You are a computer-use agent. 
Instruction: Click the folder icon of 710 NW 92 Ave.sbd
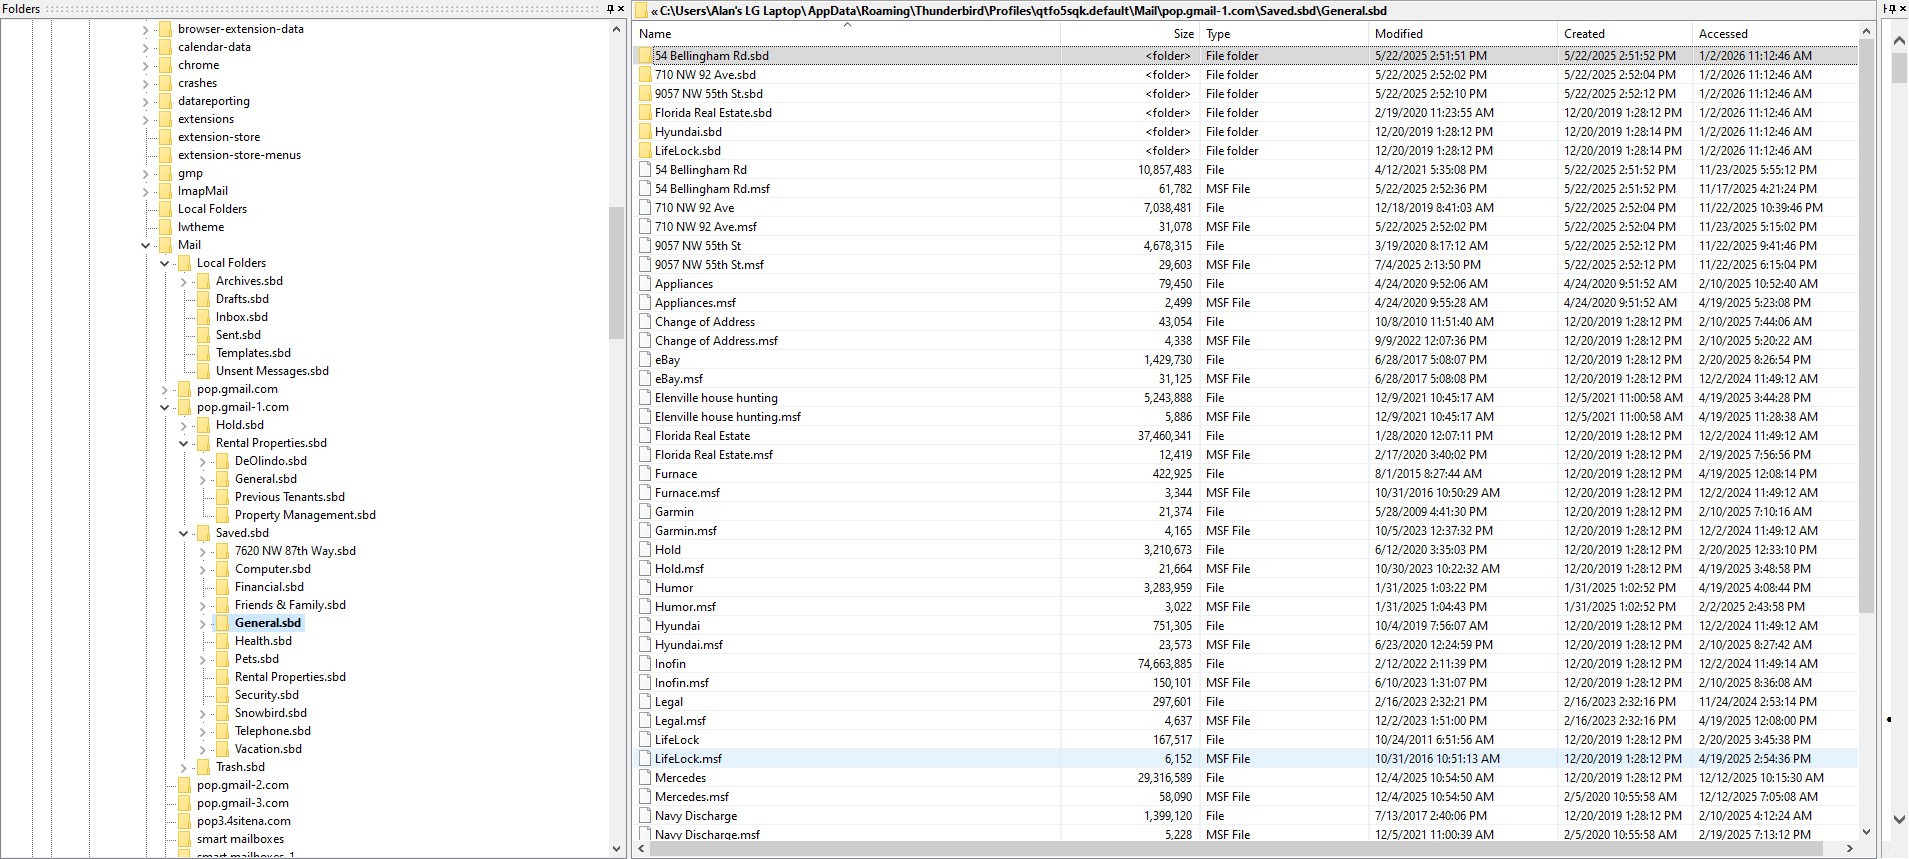click(646, 75)
